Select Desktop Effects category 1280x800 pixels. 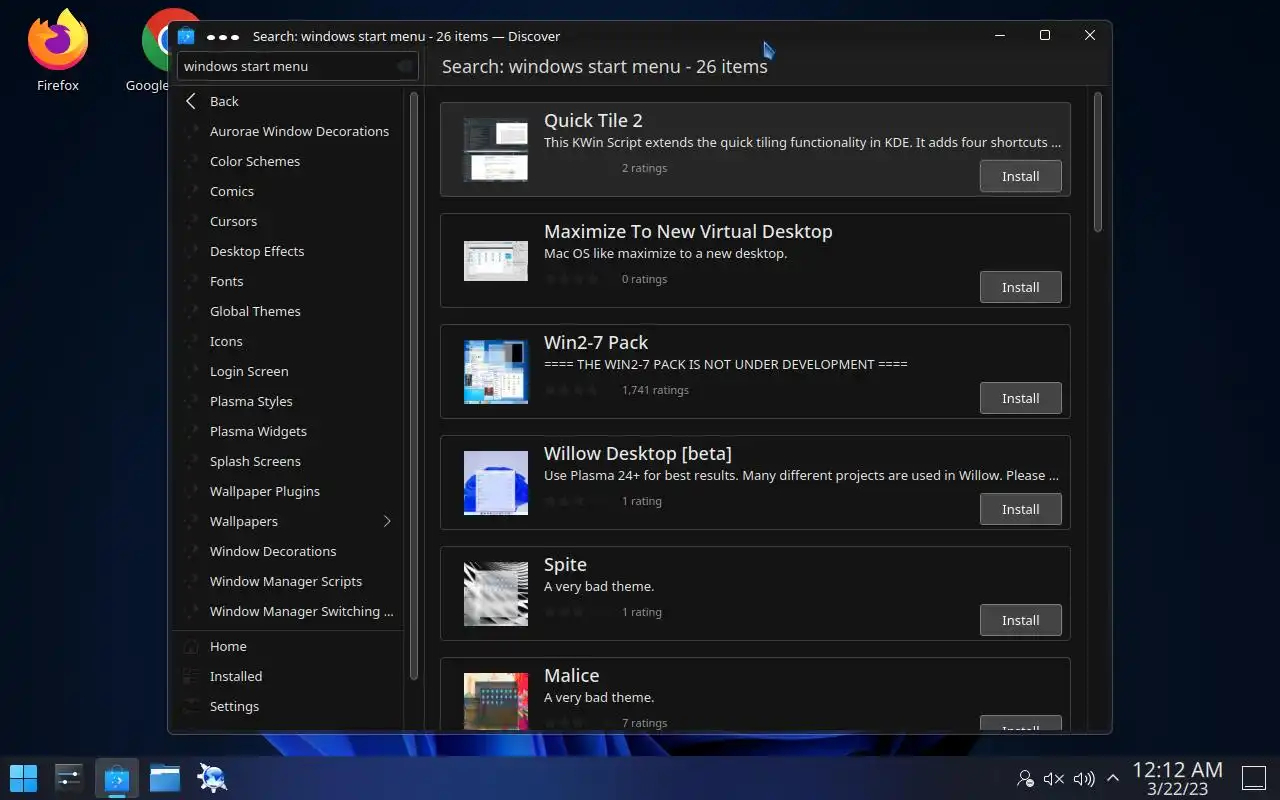[288, 251]
